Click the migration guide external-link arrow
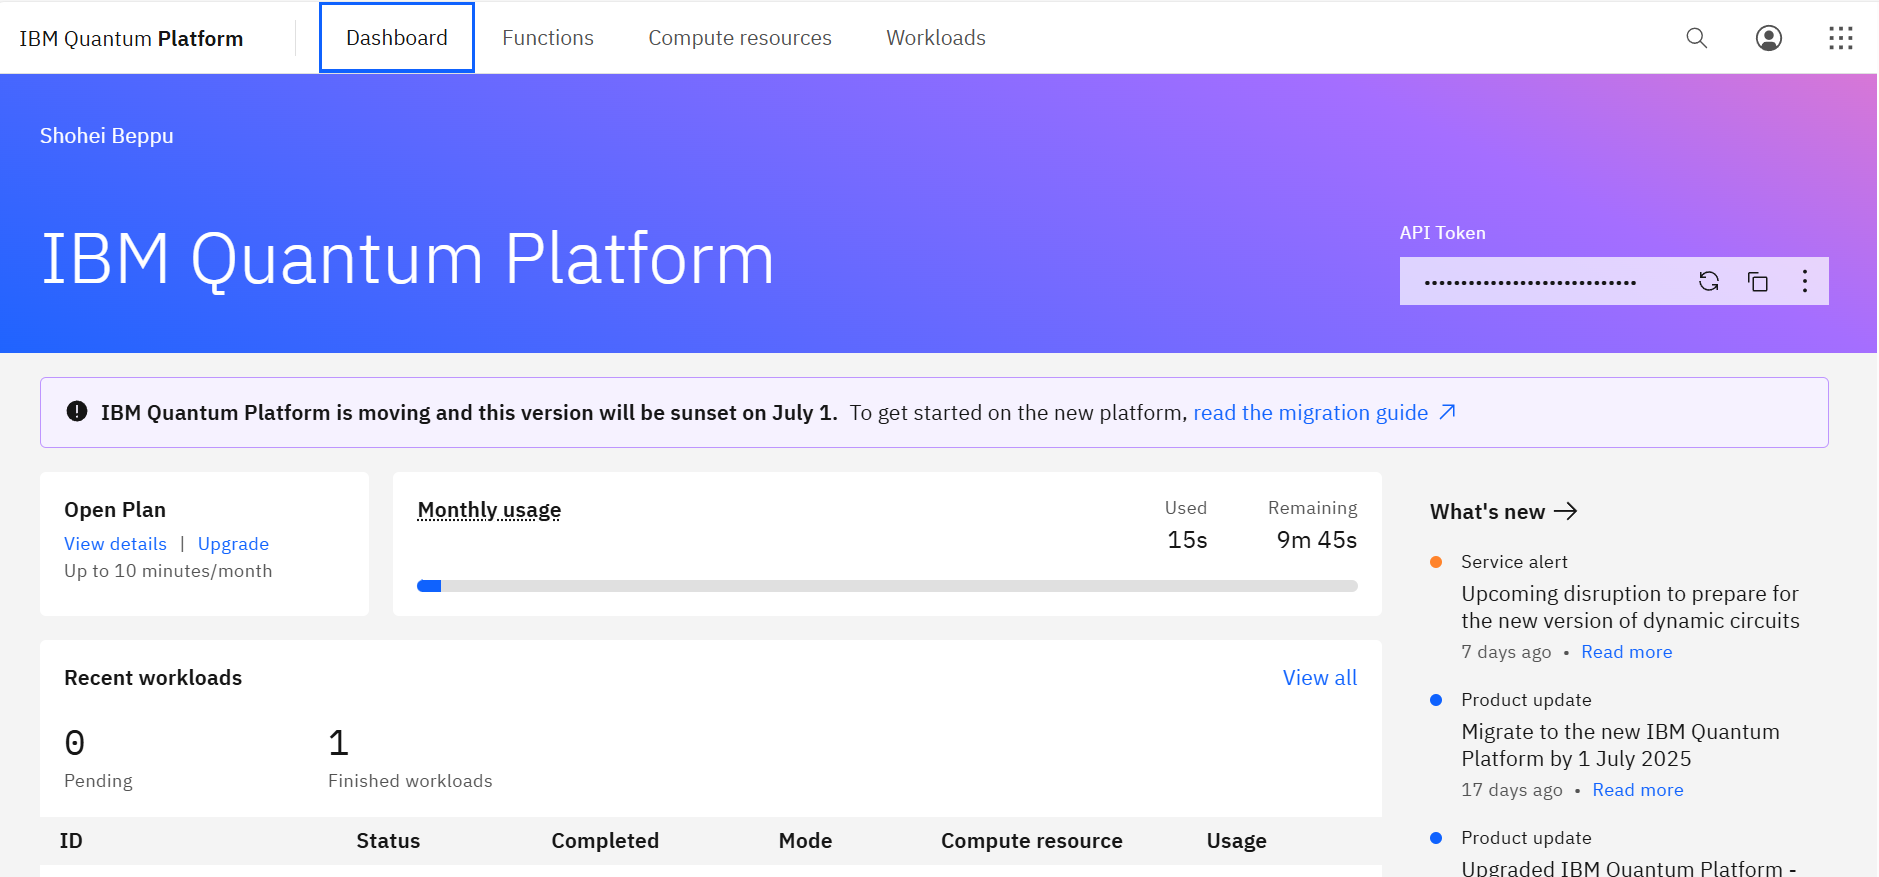 click(1447, 412)
